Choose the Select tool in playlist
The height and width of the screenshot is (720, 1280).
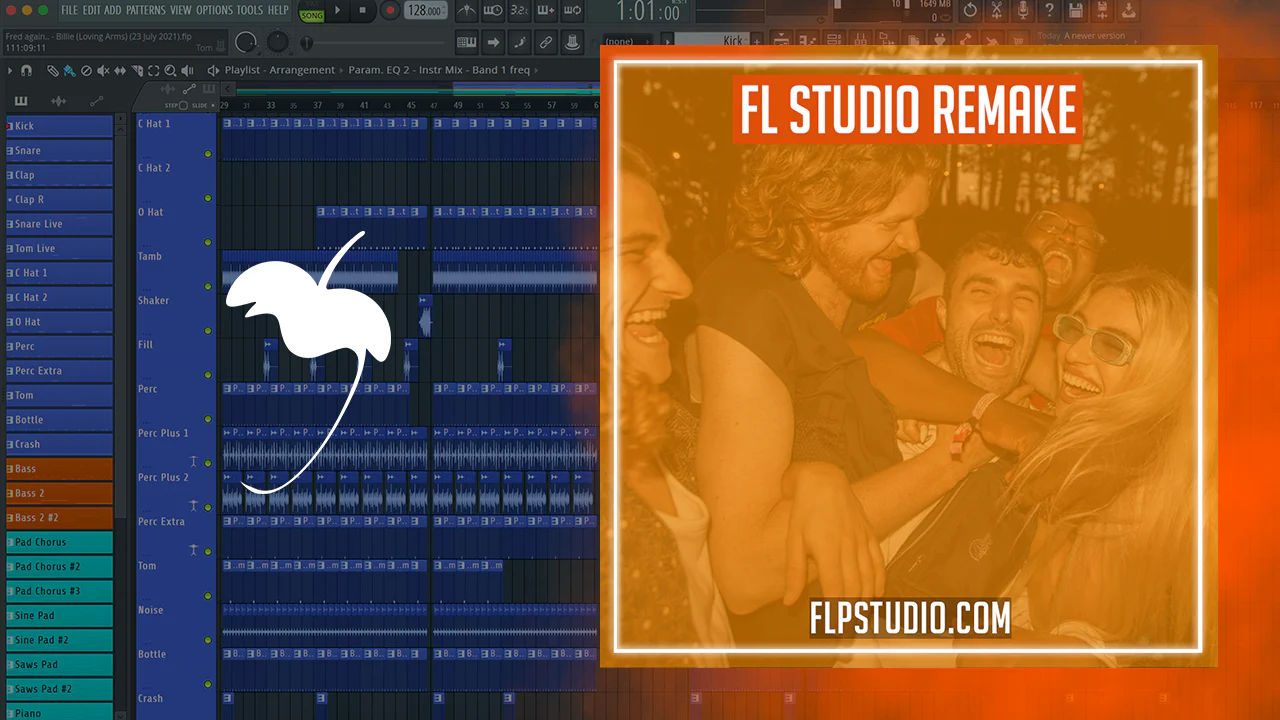[153, 71]
